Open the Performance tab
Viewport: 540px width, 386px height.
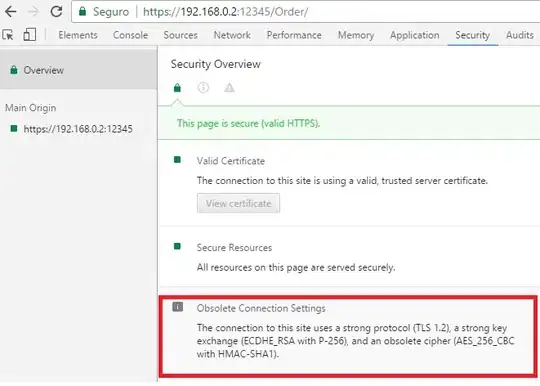[x=294, y=35]
